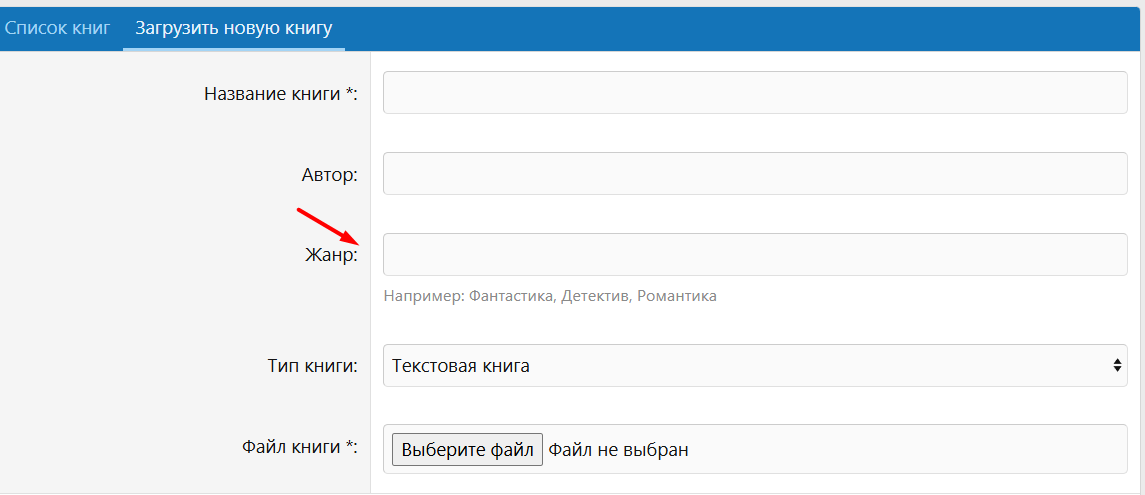1145x495 pixels.
Task: Click into the Автор text field
Action: (x=755, y=173)
